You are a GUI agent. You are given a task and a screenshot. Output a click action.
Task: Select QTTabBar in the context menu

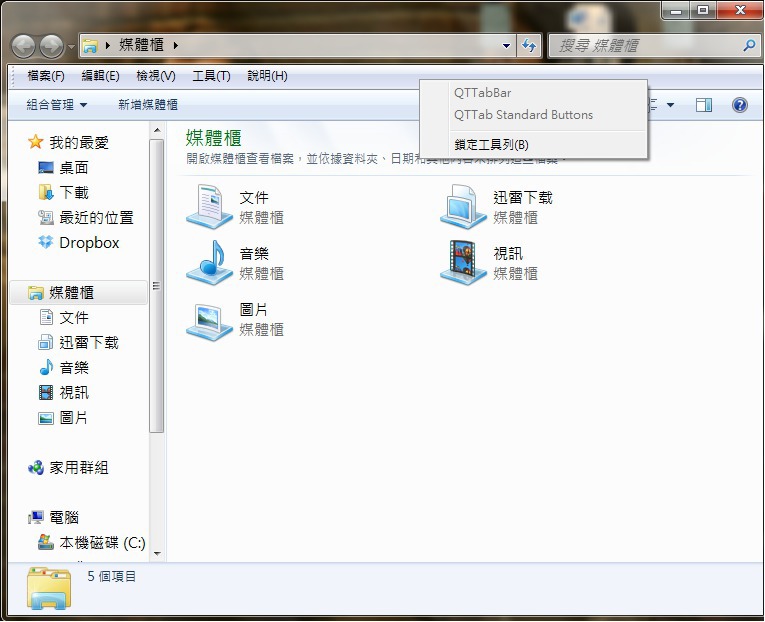533,93
